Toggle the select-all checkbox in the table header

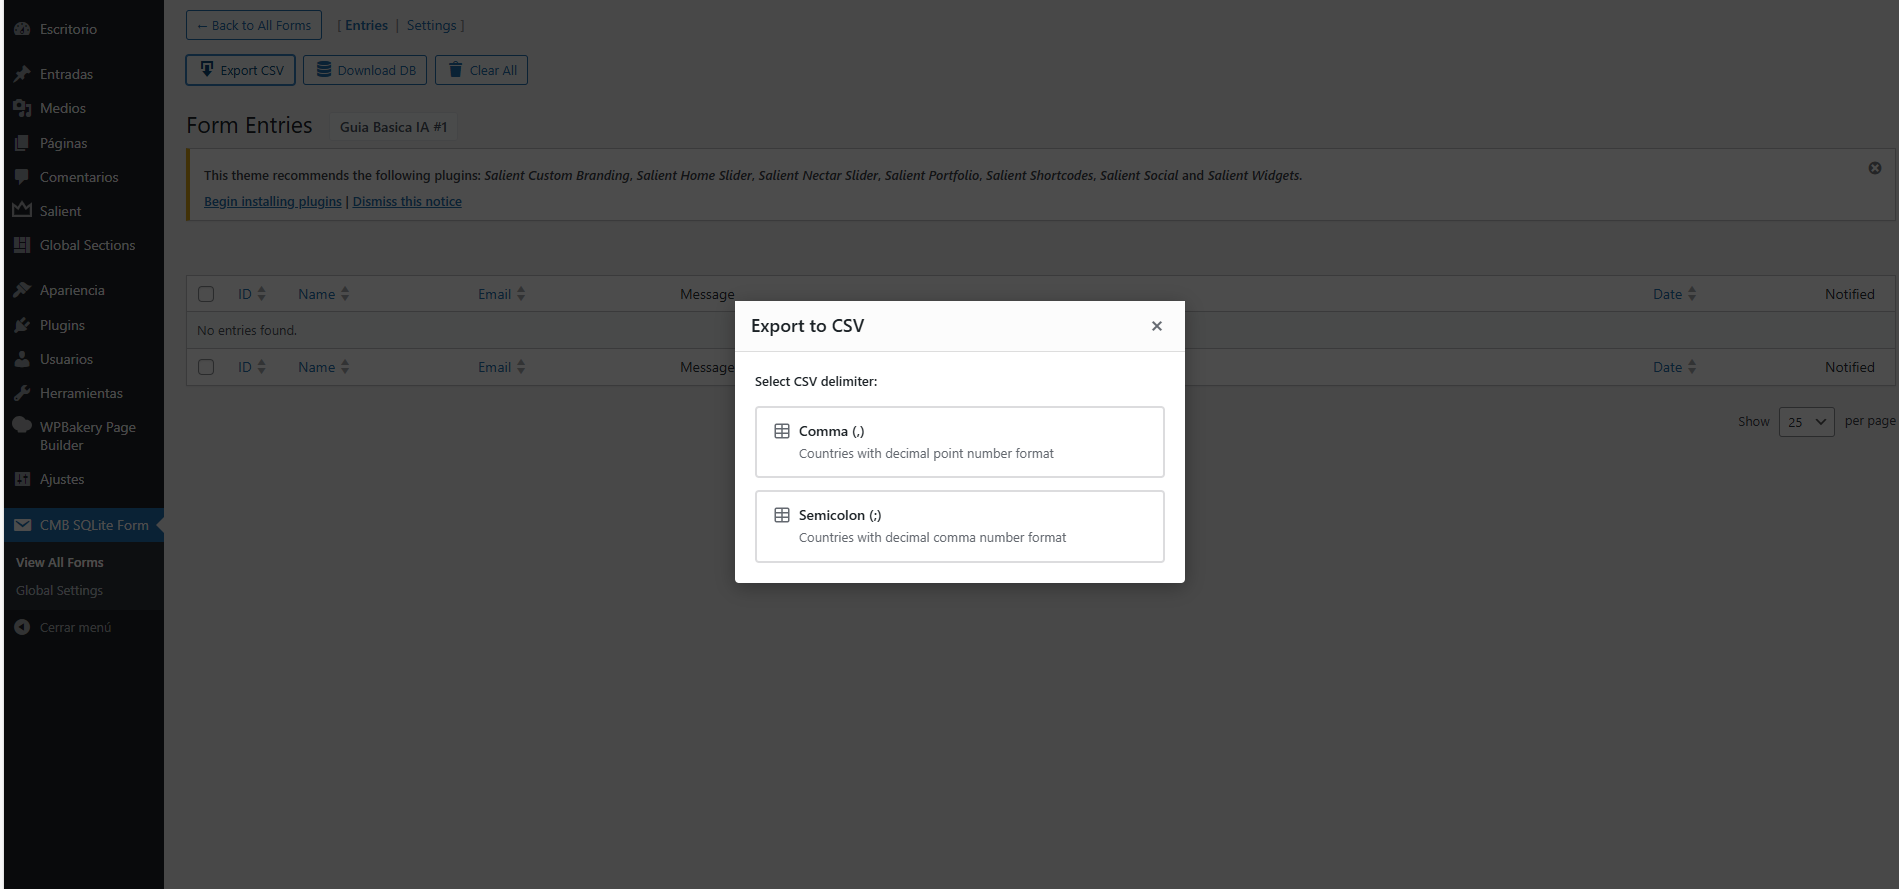[206, 294]
